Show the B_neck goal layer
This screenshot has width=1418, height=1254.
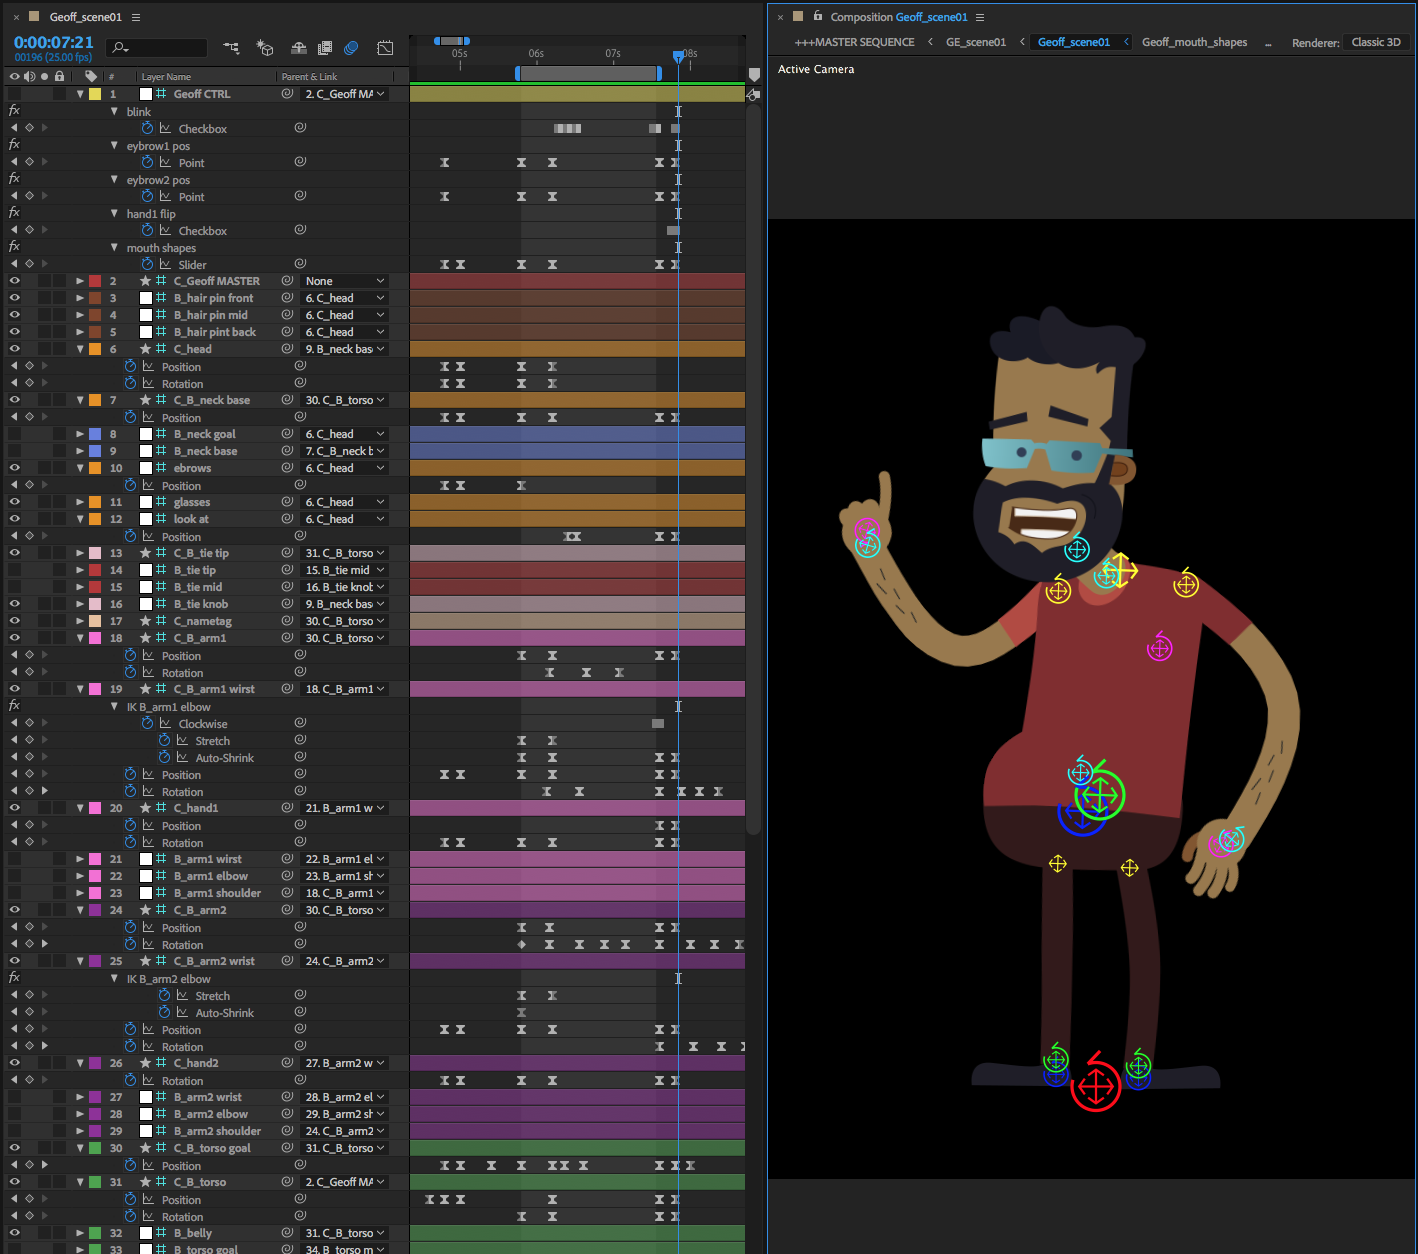point(14,434)
